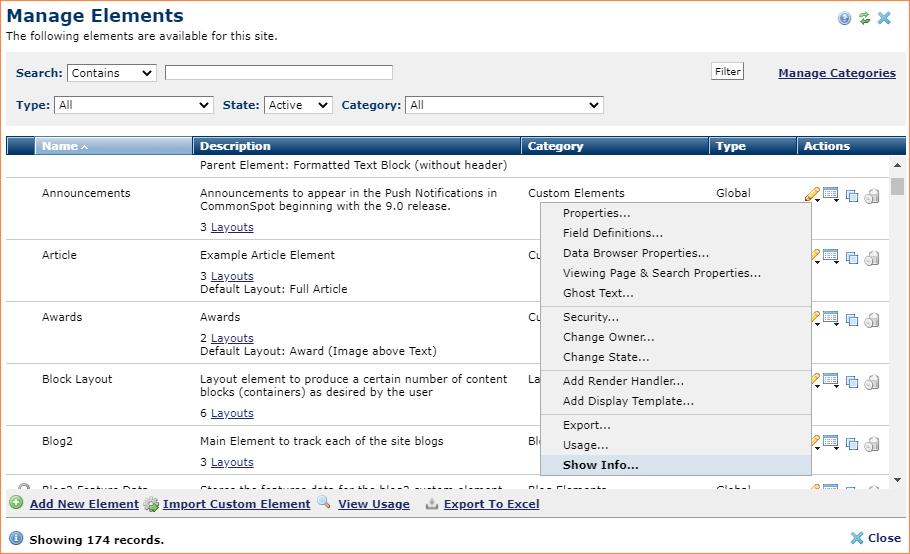Open the Type filter dropdown
This screenshot has height=554, width=910.
134,105
